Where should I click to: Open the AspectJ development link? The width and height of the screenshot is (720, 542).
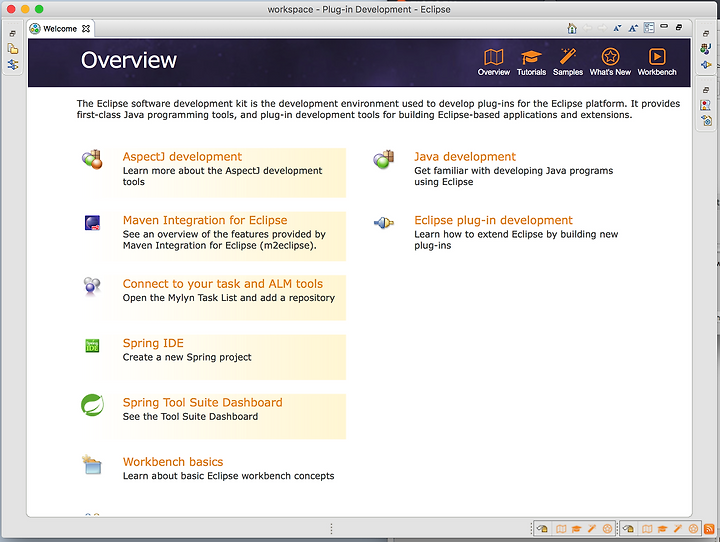182,157
